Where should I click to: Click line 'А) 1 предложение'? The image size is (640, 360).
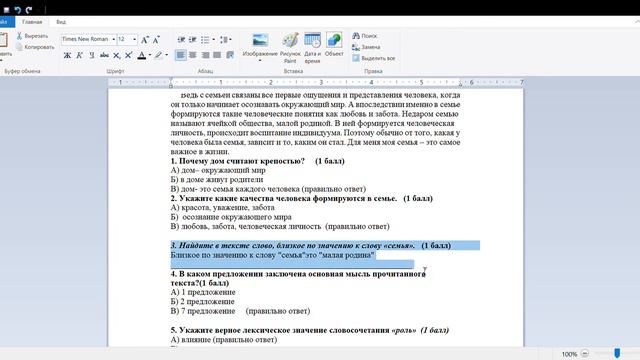203,292
